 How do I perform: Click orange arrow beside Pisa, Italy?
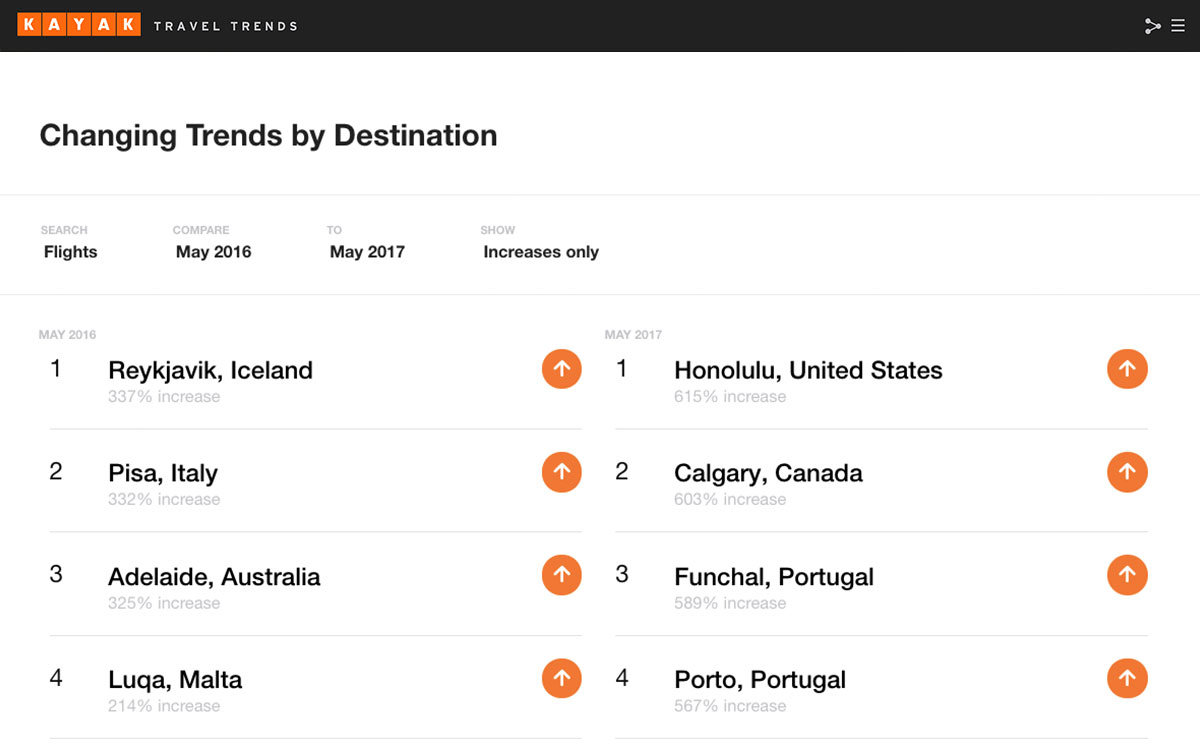coord(562,472)
